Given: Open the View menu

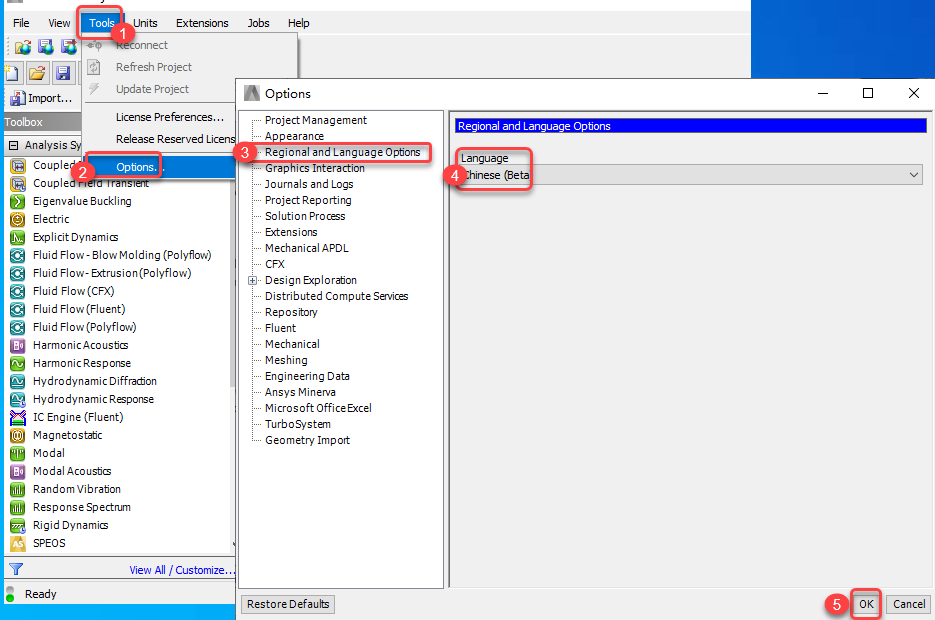Looking at the screenshot, I should point(59,23).
